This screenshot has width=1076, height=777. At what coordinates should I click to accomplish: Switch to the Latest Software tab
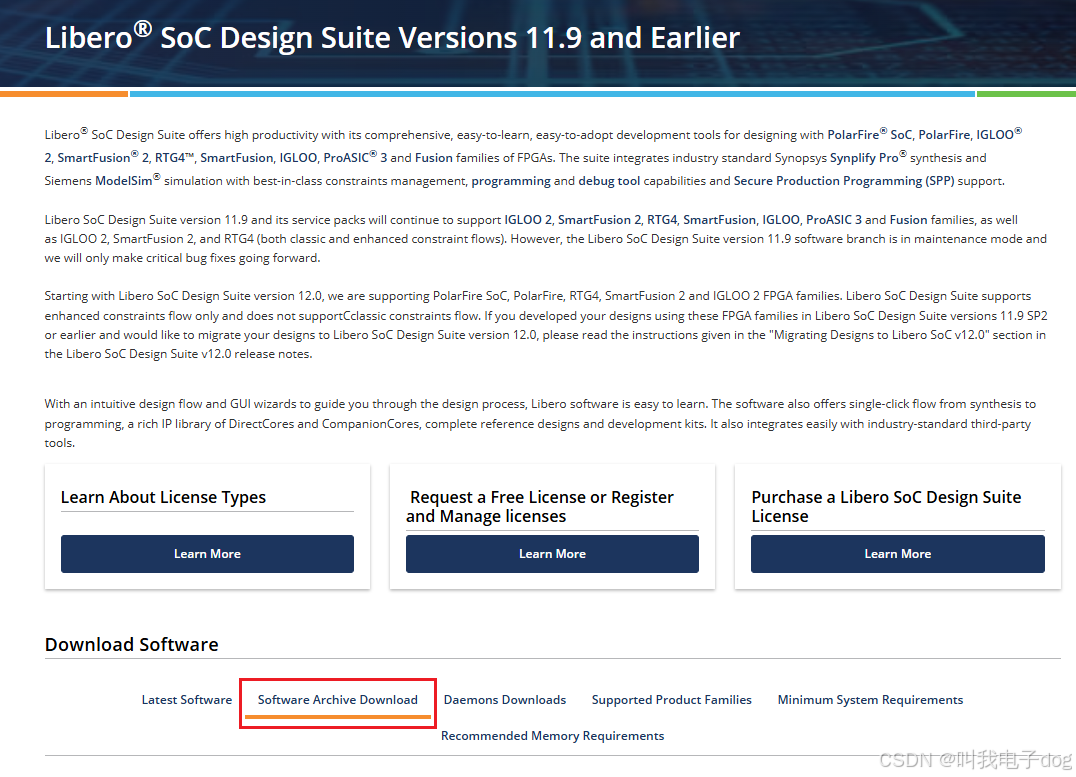(186, 699)
